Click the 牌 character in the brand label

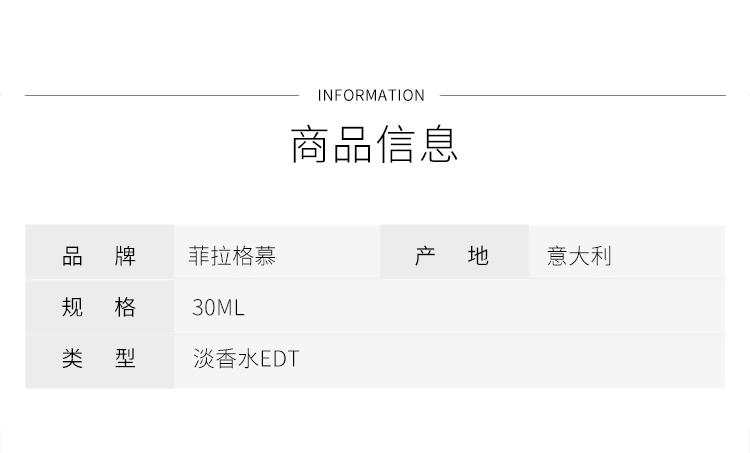click(x=125, y=255)
